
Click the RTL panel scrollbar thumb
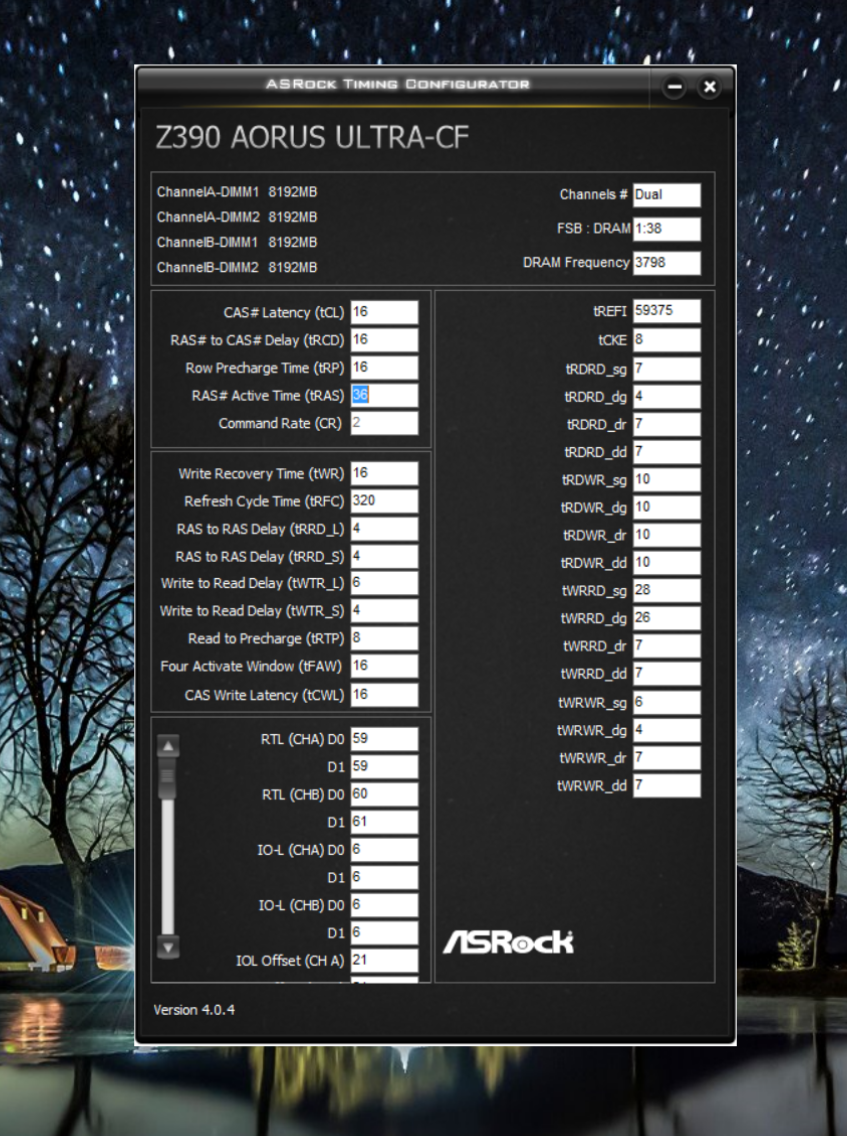(x=168, y=779)
